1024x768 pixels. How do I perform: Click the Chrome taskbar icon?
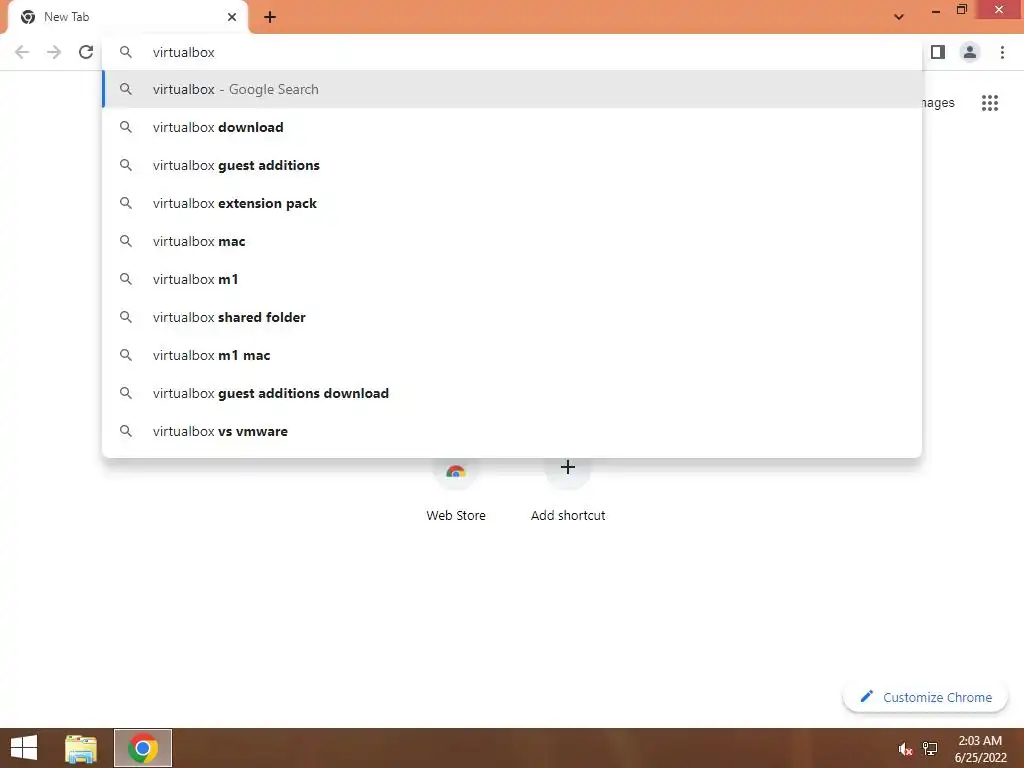coord(142,748)
